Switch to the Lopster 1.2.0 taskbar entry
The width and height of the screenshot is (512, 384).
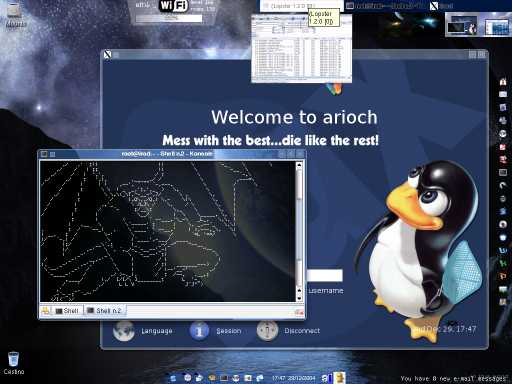(x=301, y=6)
